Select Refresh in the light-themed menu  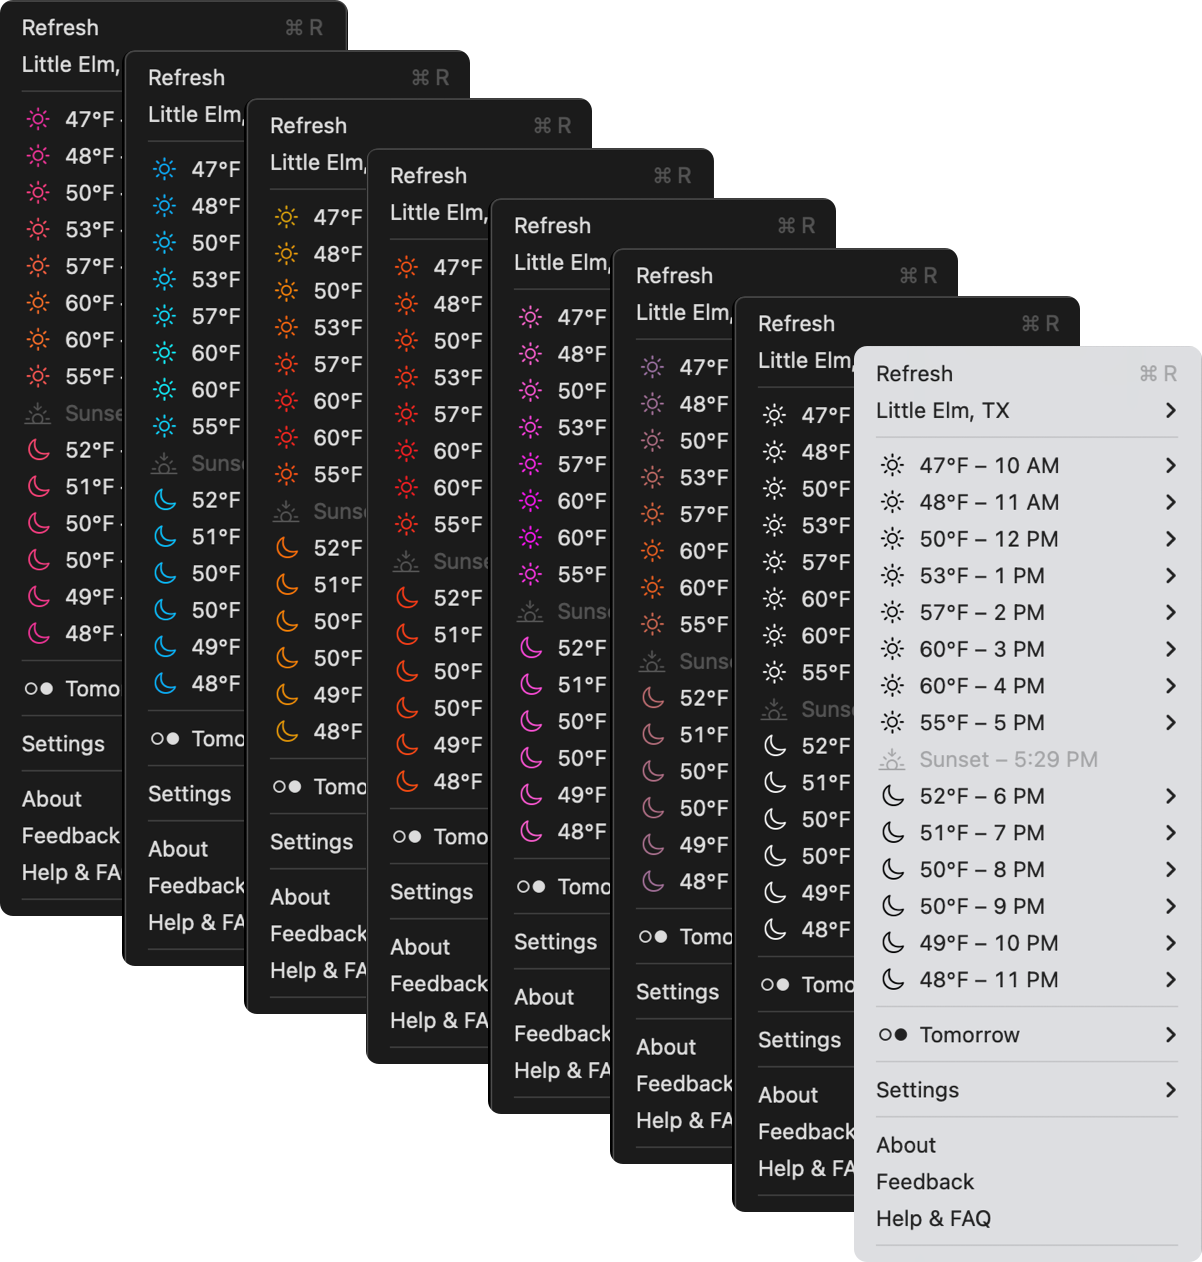click(914, 374)
